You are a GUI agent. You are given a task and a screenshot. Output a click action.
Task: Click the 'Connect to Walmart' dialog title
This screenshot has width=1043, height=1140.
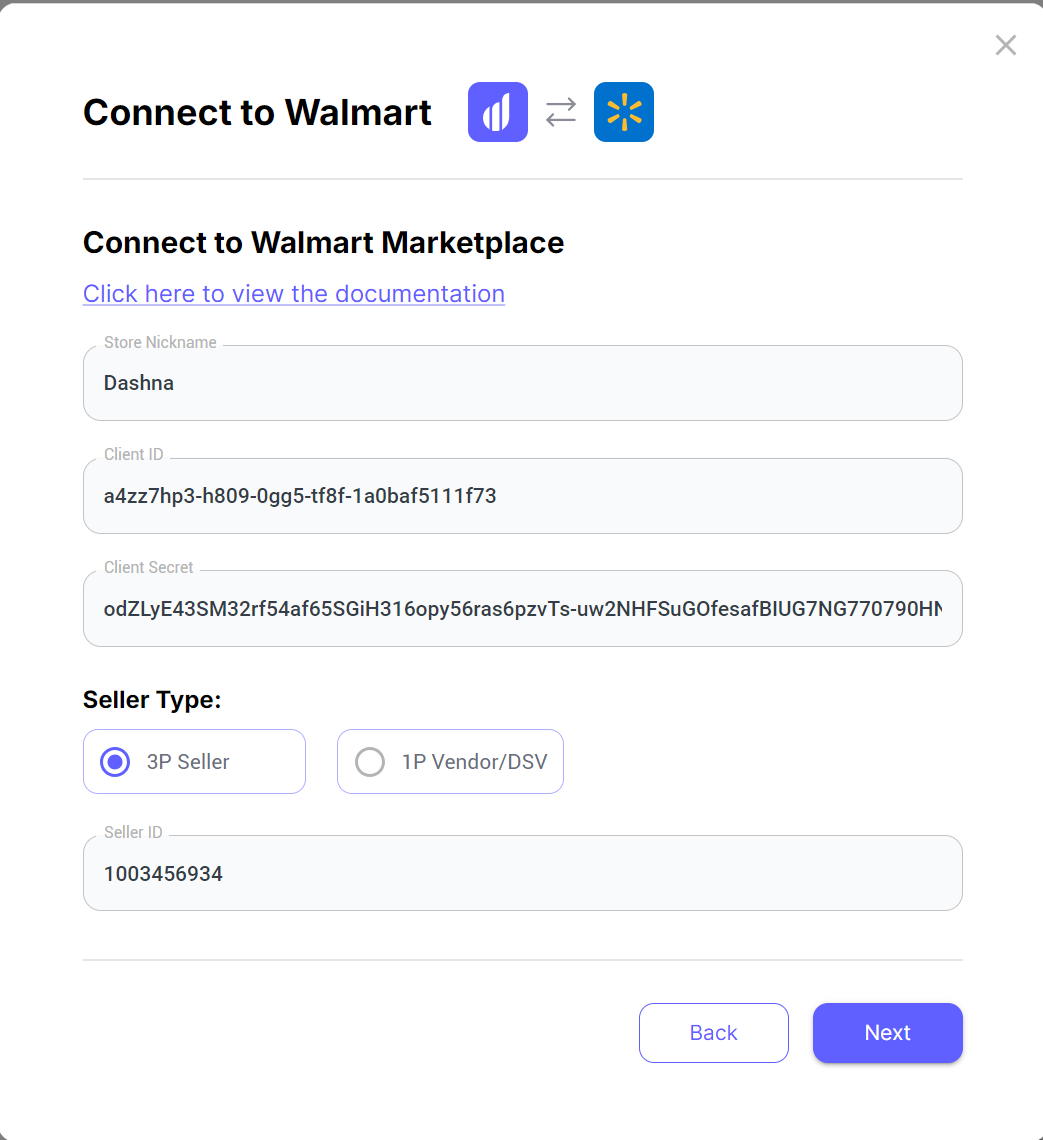[258, 112]
